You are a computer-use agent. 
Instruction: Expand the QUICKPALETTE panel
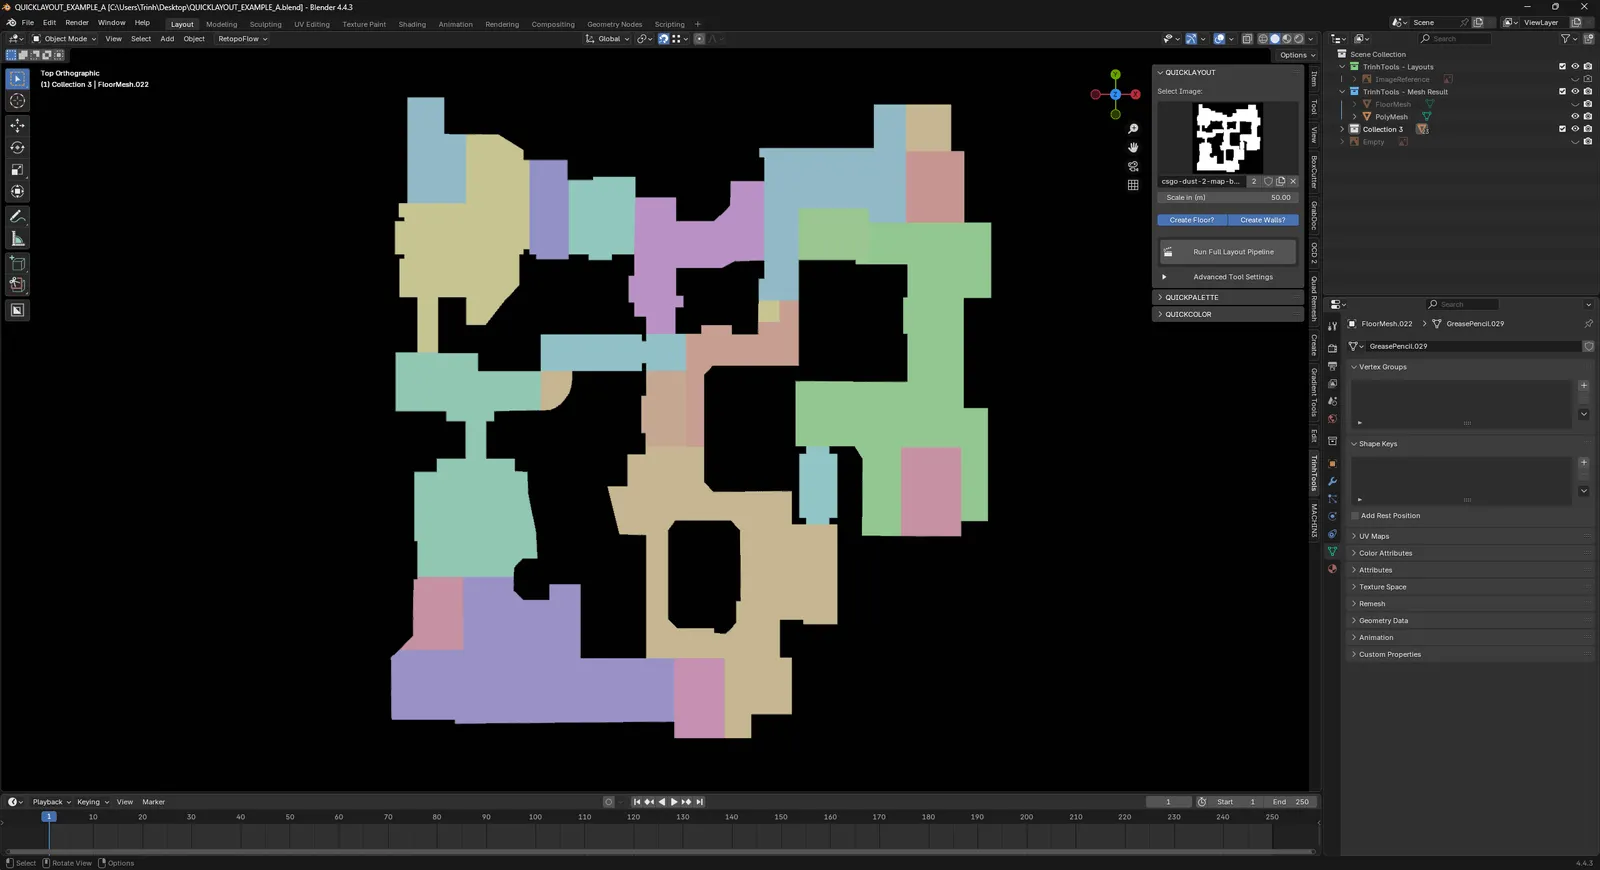pos(1191,297)
